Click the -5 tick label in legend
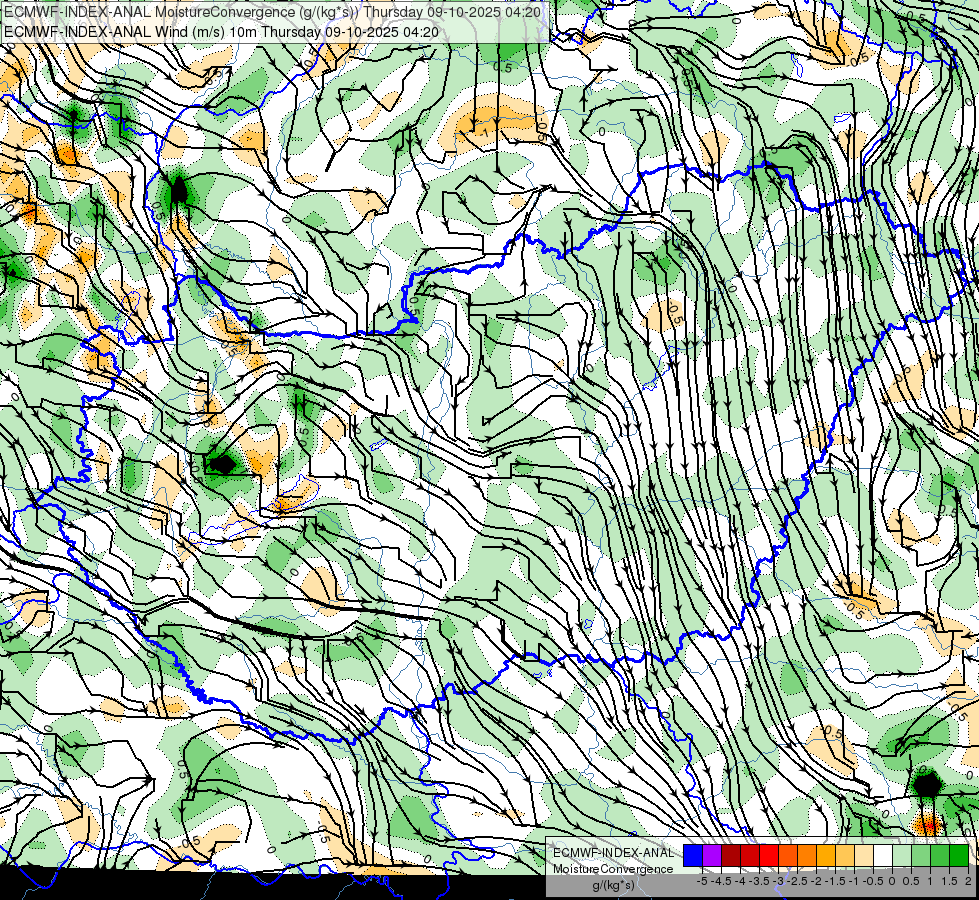This screenshot has width=979, height=900. (x=702, y=881)
